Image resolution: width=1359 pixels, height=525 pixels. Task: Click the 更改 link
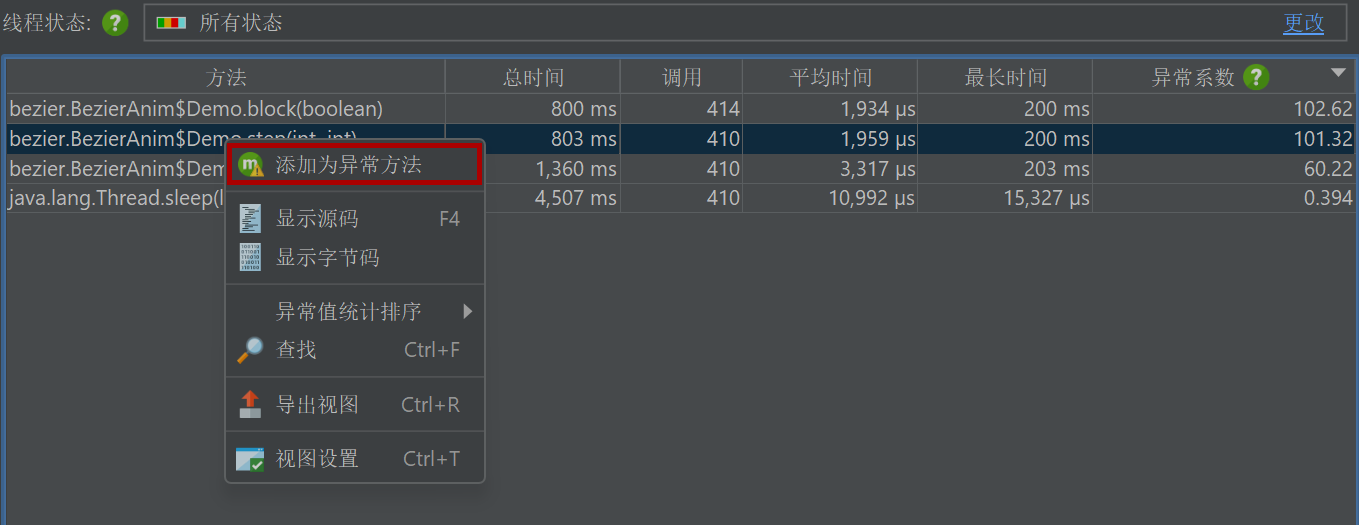[x=1304, y=23]
